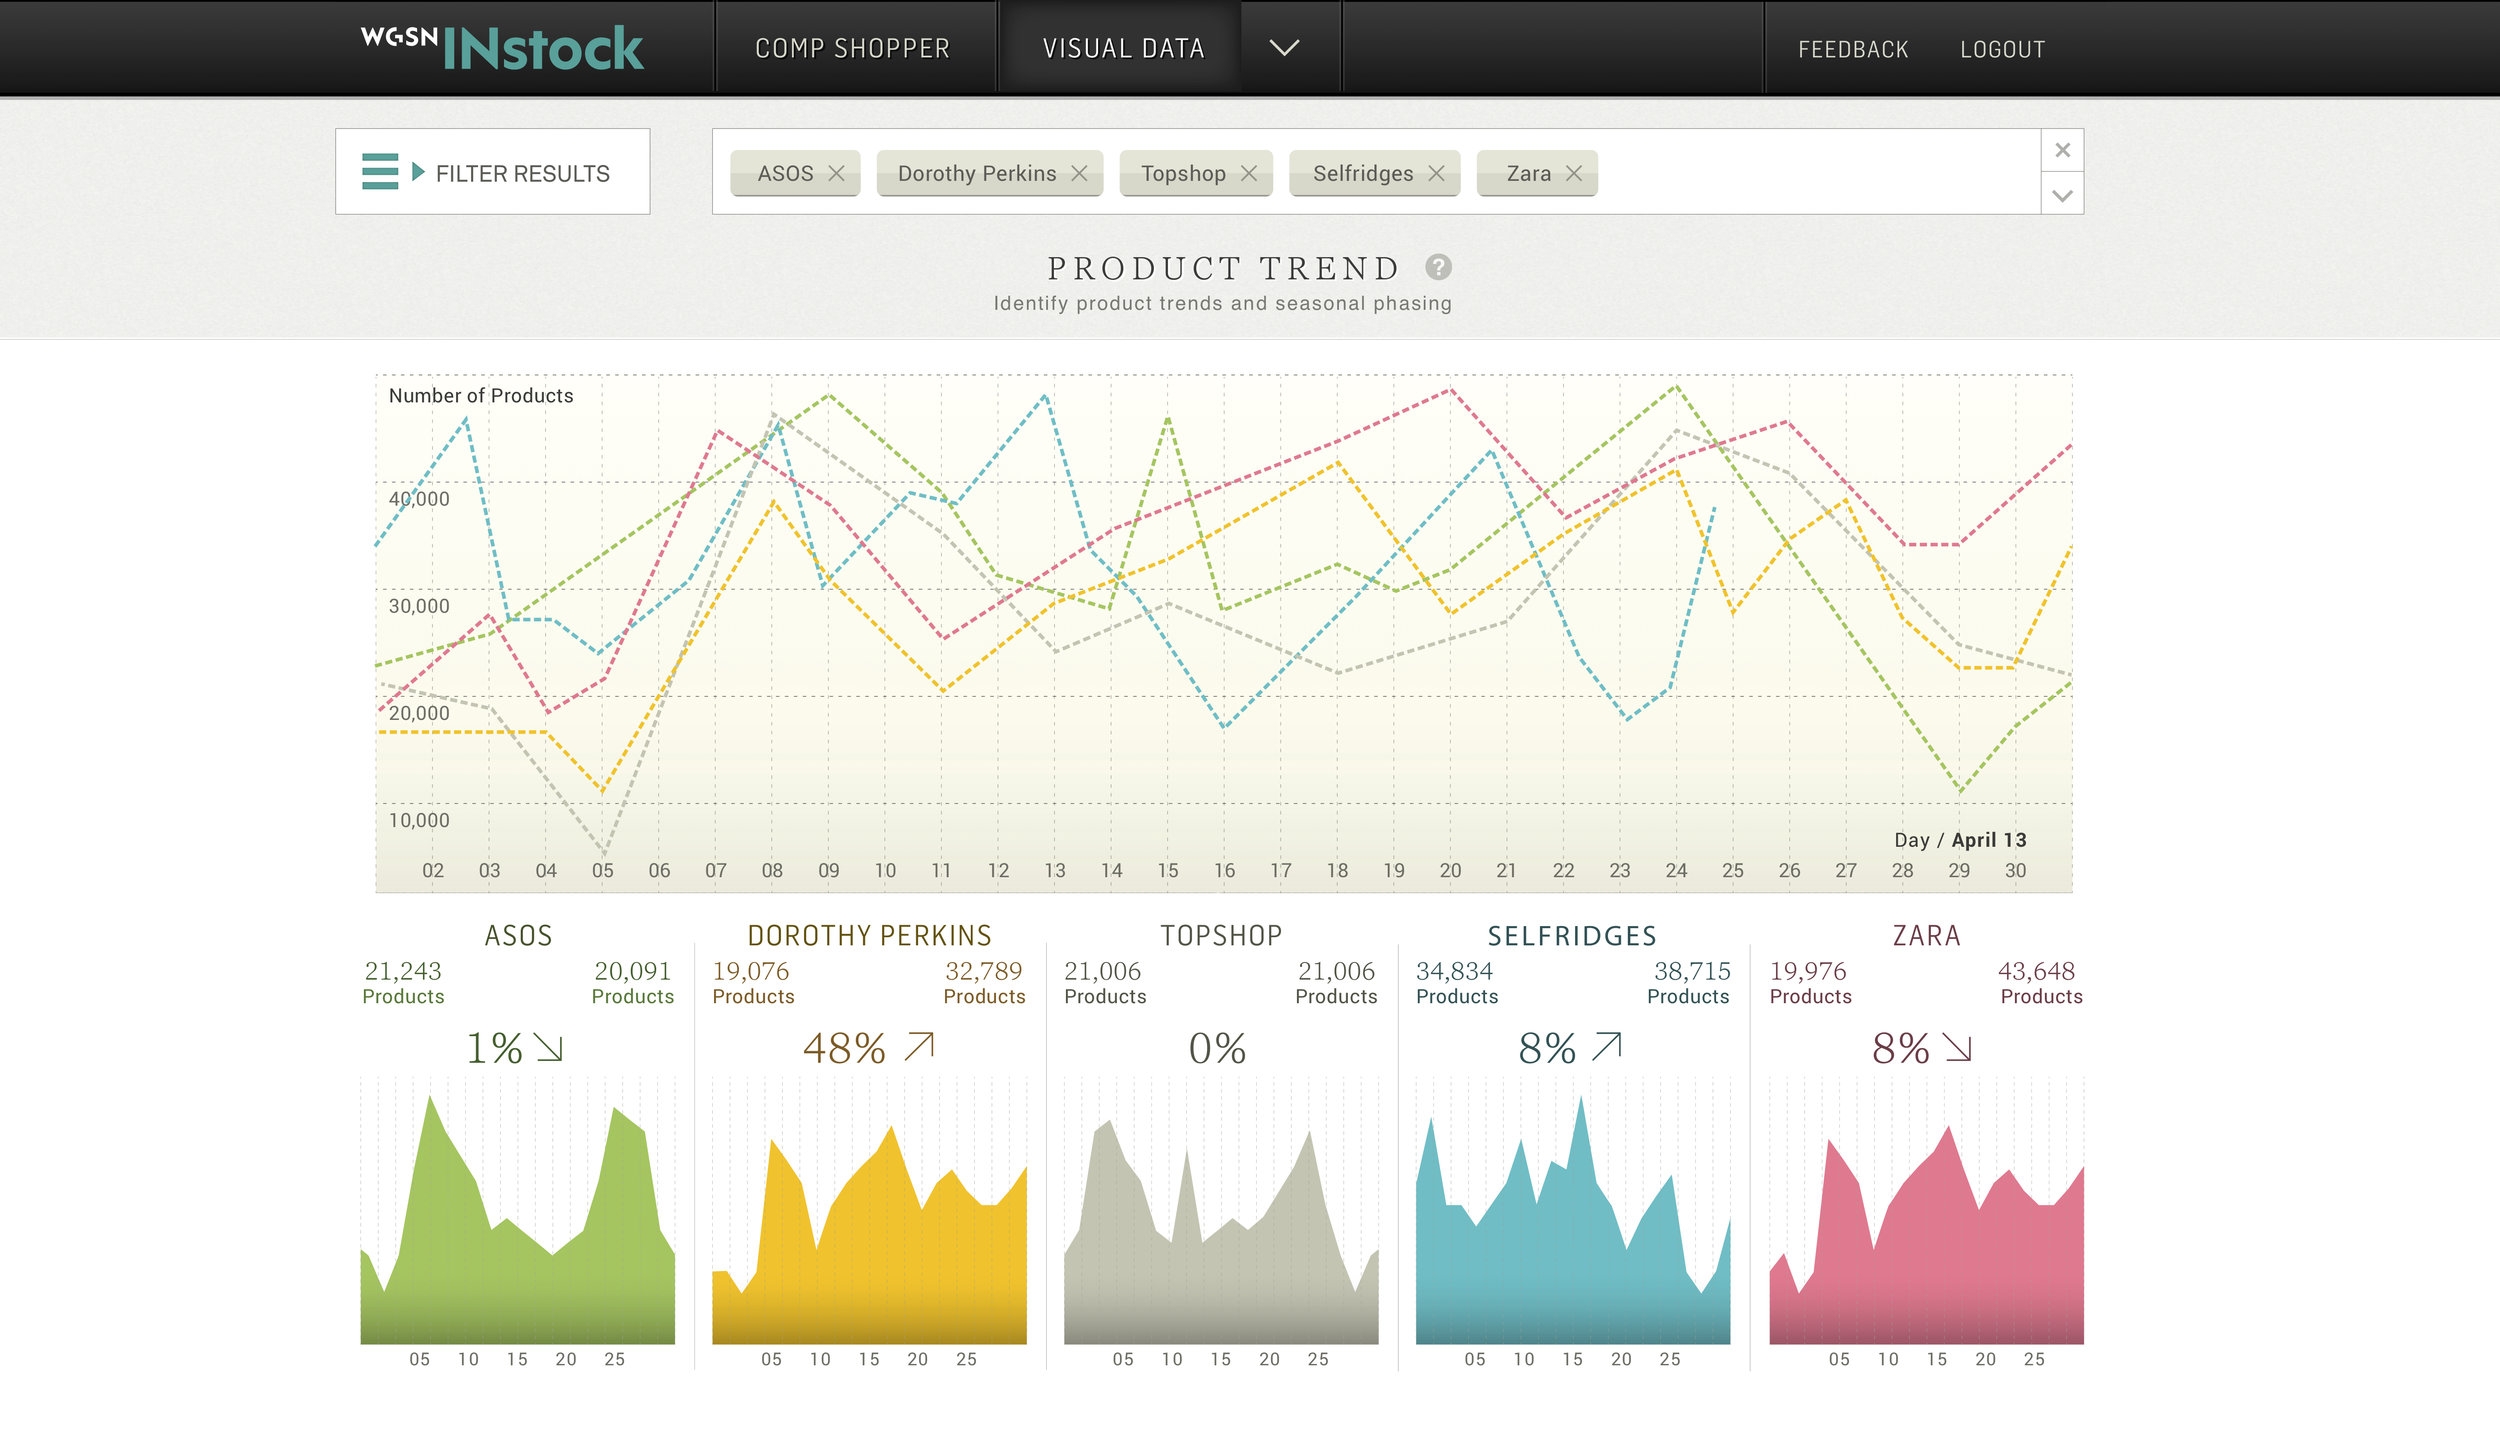The width and height of the screenshot is (2500, 1436).
Task: Click the Dorothy Perkins panel heading
Action: tap(869, 936)
